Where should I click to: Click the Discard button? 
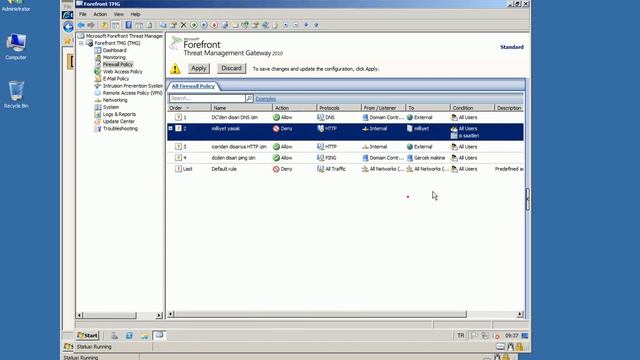coord(231,69)
